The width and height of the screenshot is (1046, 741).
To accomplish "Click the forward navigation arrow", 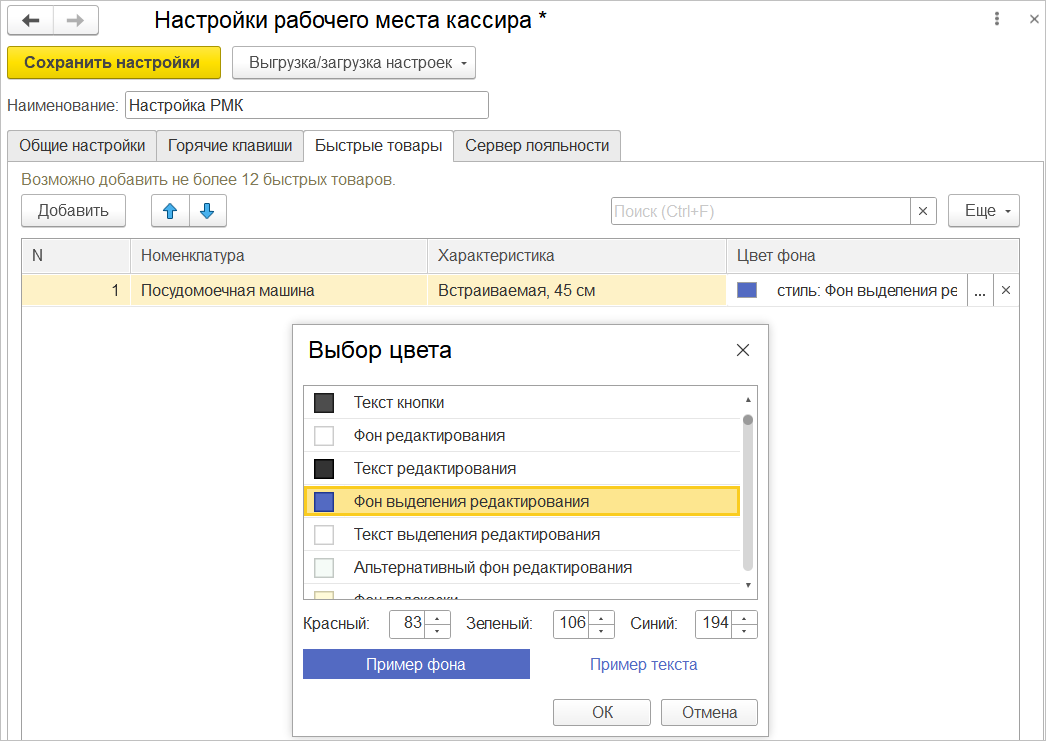I will [76, 20].
